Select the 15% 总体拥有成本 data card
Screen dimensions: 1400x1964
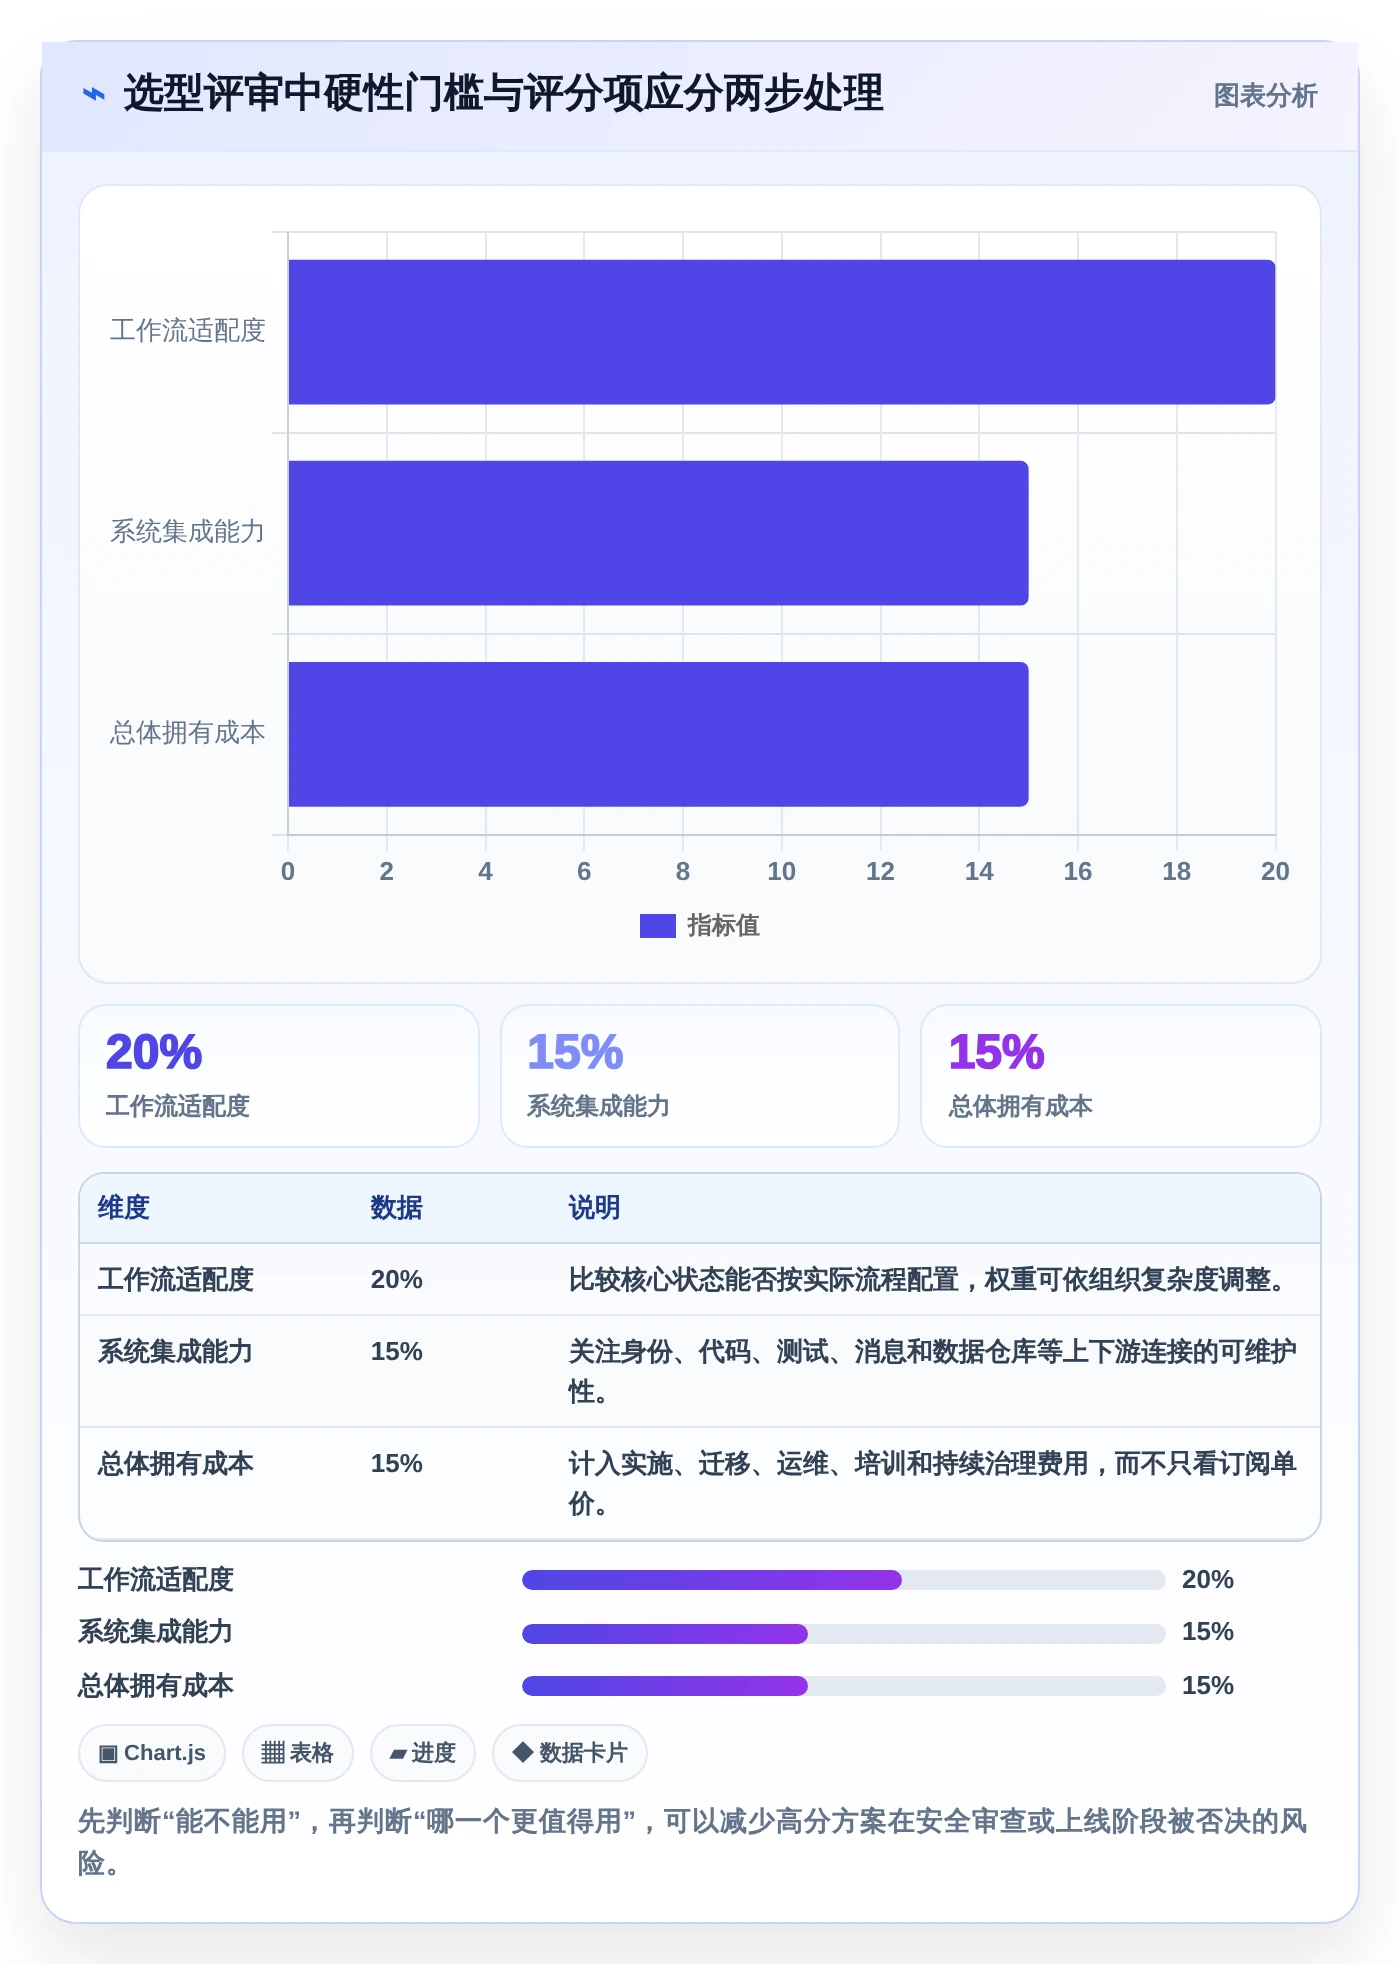tap(1121, 1076)
